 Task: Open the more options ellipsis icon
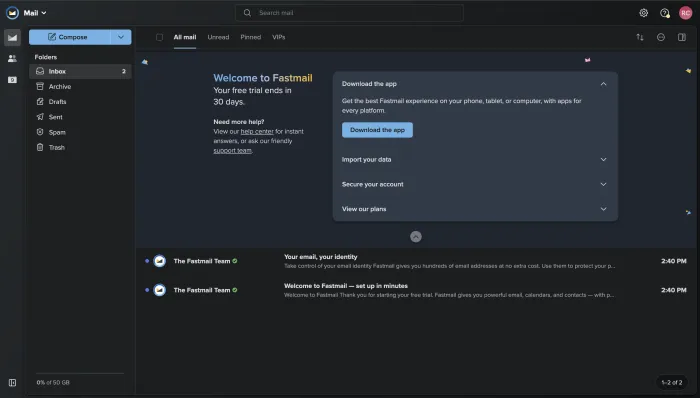coord(661,37)
